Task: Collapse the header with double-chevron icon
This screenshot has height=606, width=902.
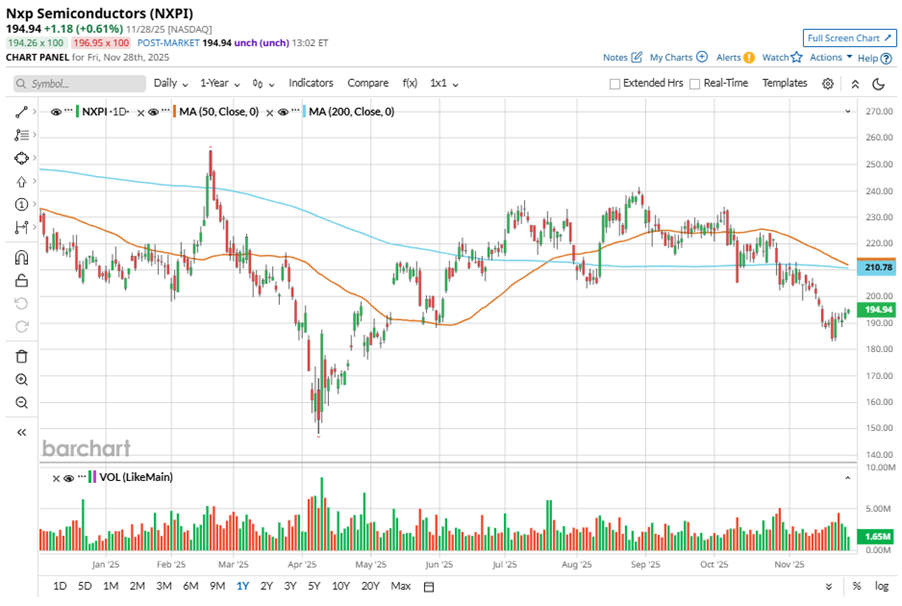Action: [x=855, y=84]
